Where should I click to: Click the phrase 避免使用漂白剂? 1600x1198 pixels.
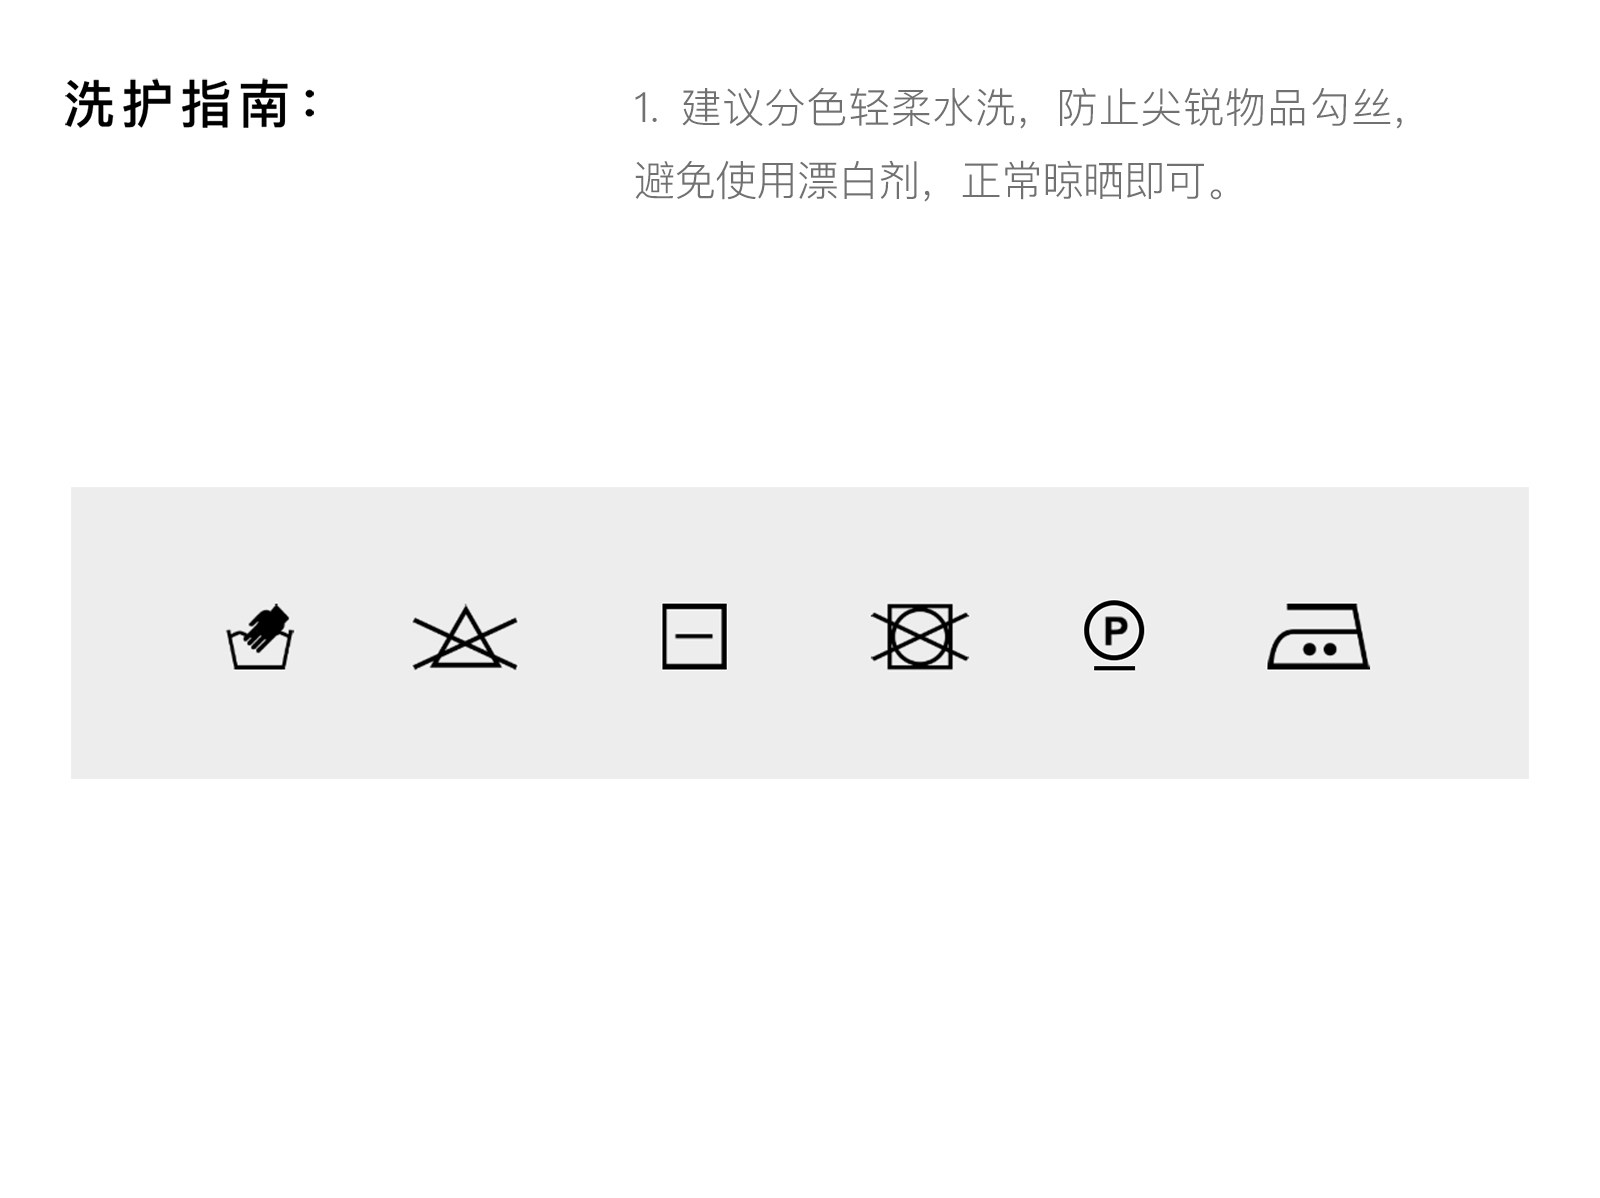pyautogui.click(x=777, y=181)
